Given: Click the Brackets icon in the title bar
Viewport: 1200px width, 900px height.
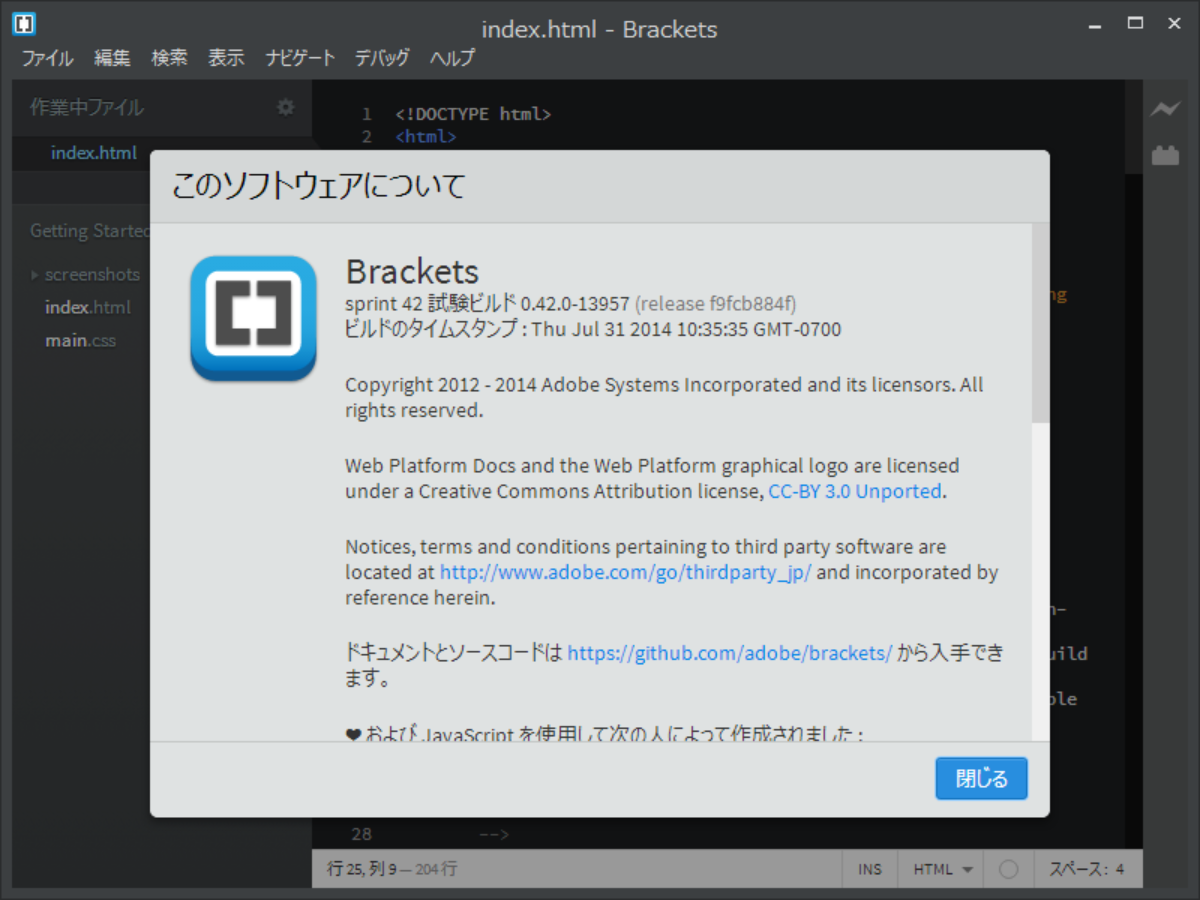Looking at the screenshot, I should click(x=22, y=22).
